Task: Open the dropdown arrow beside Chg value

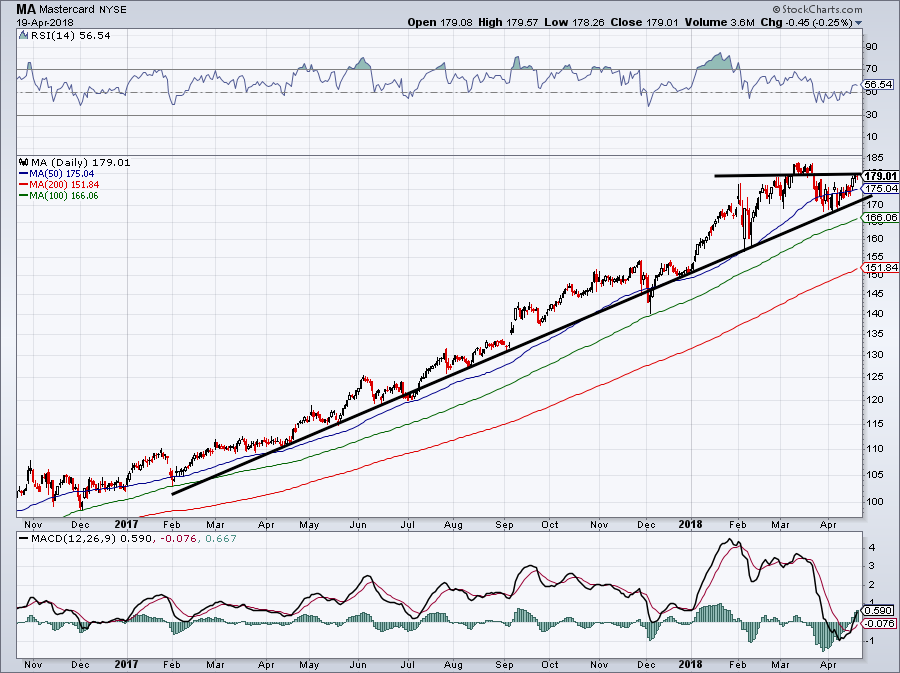Action: [x=858, y=23]
